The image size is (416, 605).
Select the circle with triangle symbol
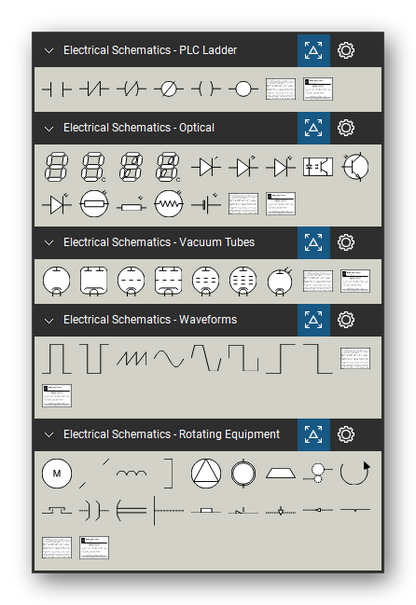click(x=206, y=473)
